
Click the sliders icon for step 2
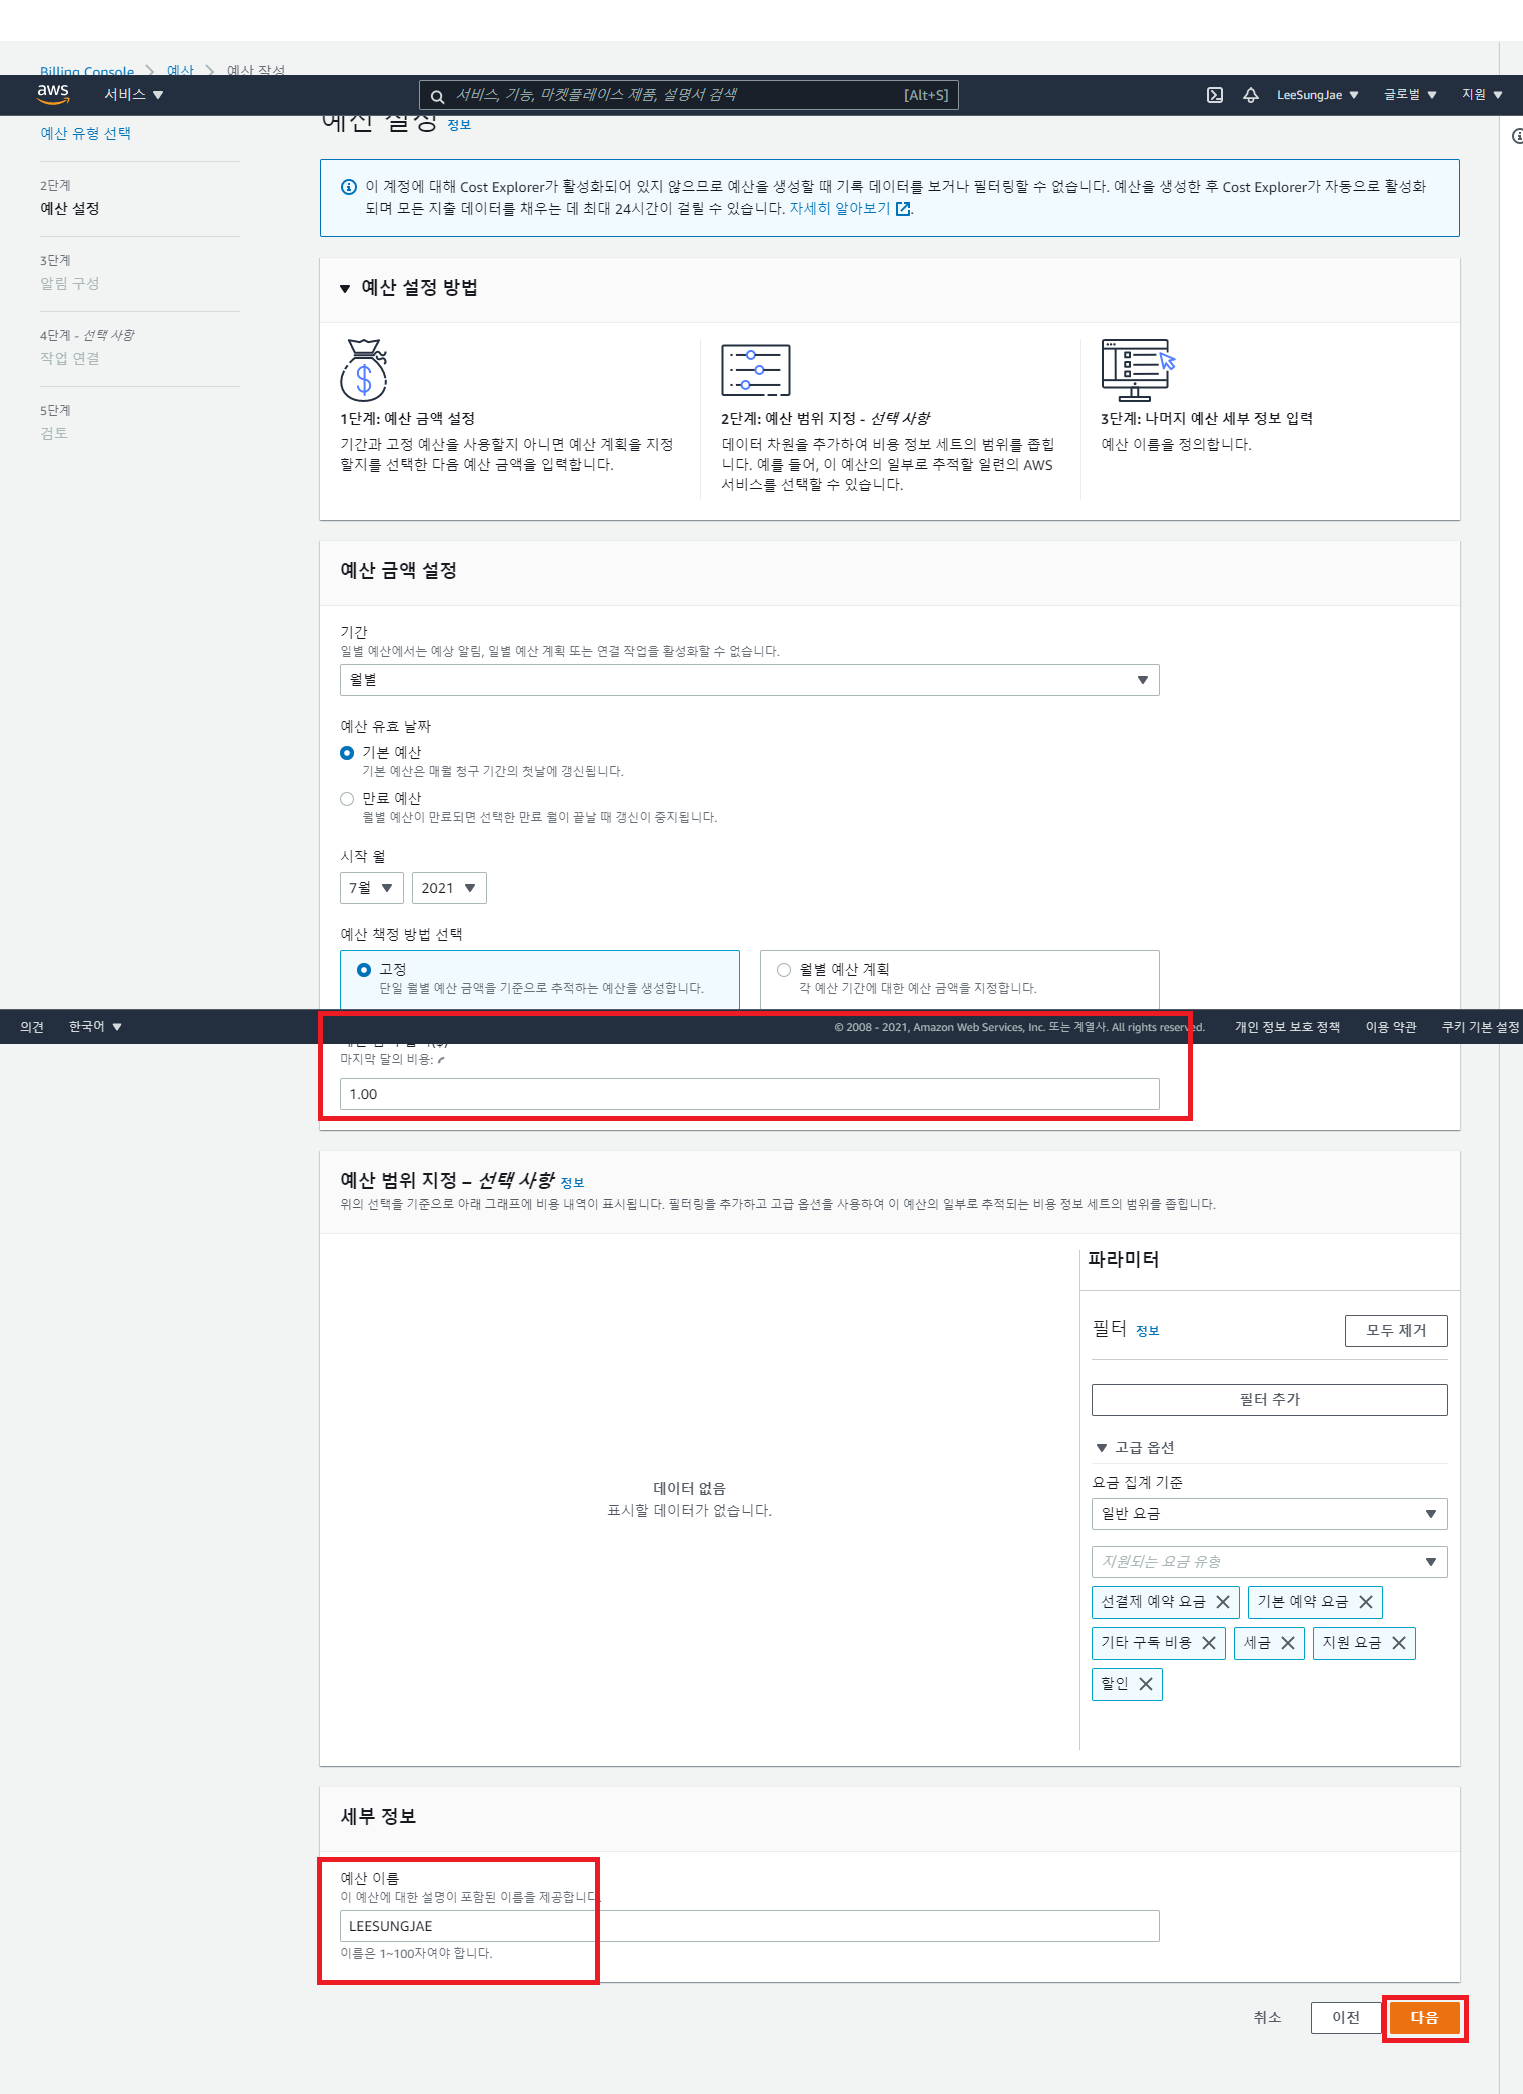pos(756,370)
